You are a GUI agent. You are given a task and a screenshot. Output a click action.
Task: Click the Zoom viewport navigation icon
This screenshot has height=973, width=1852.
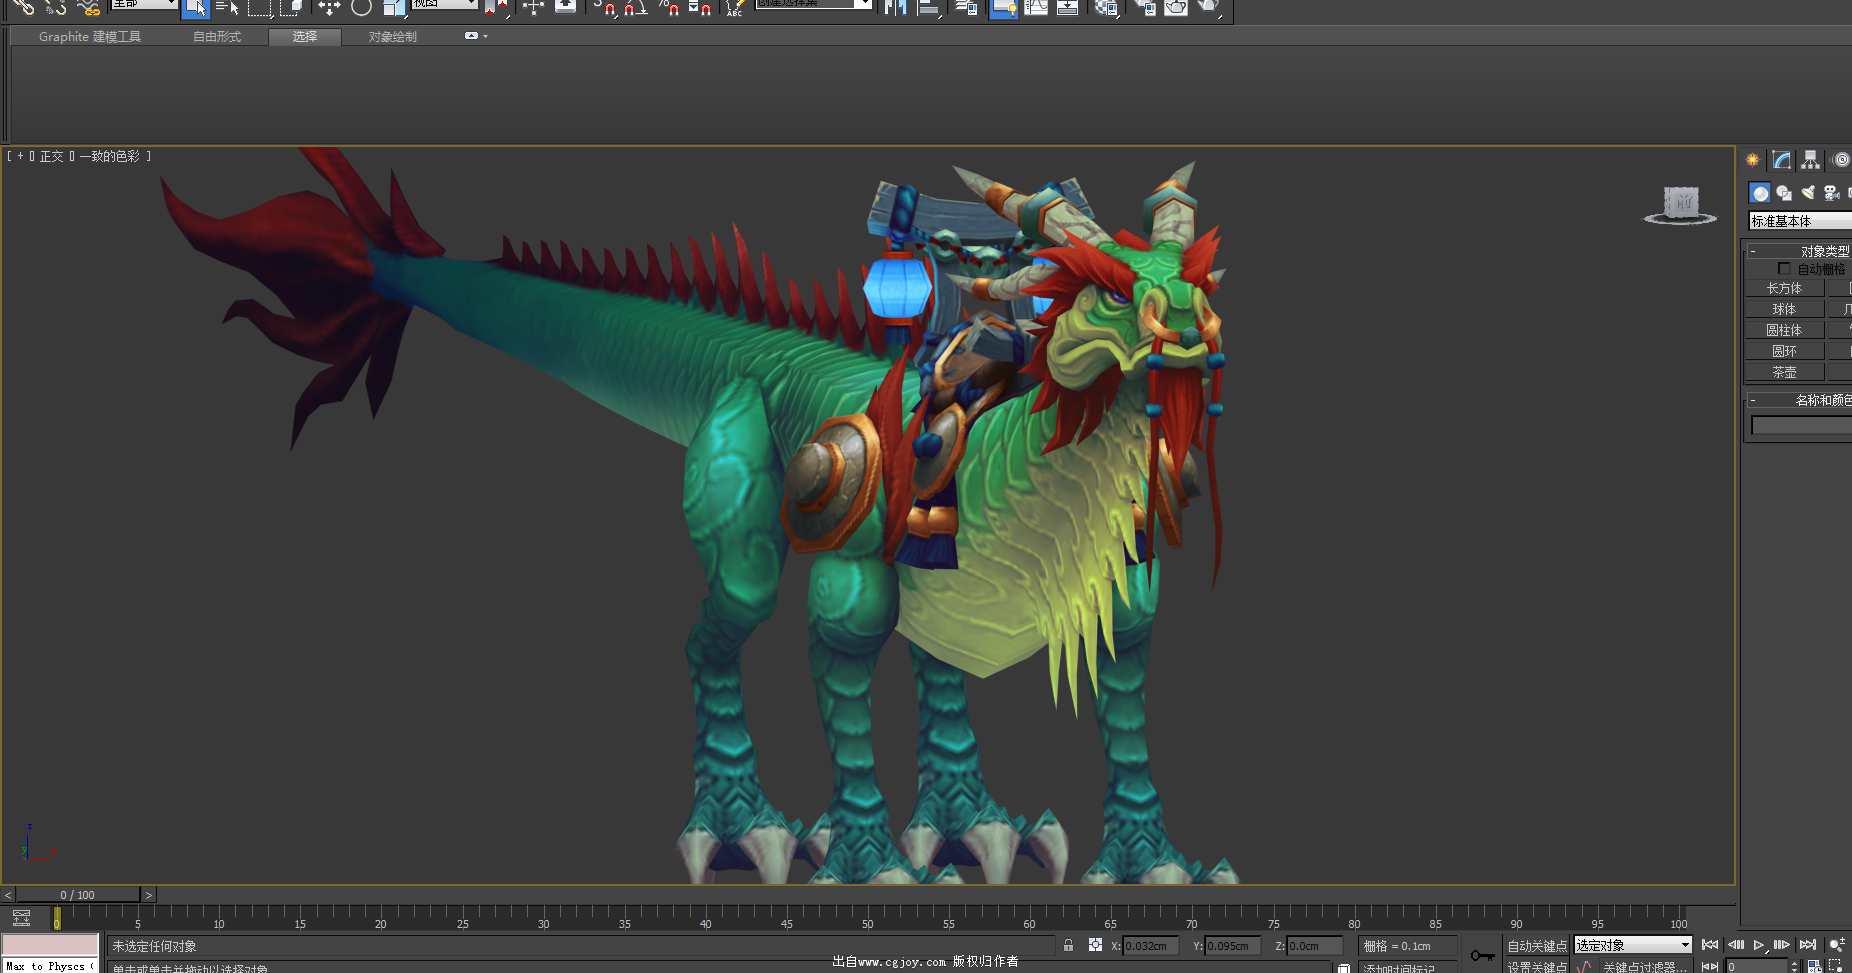tap(1837, 945)
